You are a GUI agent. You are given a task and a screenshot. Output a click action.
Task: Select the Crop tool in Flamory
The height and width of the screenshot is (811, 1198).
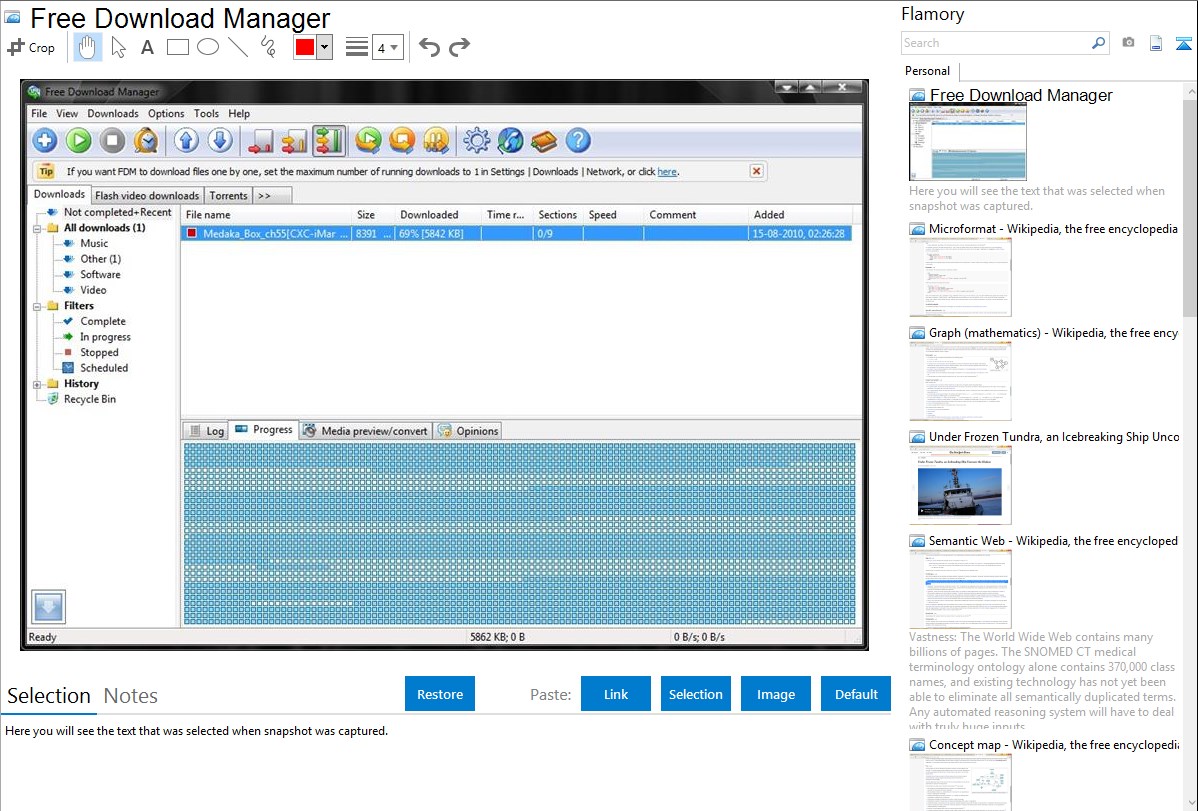(x=31, y=47)
